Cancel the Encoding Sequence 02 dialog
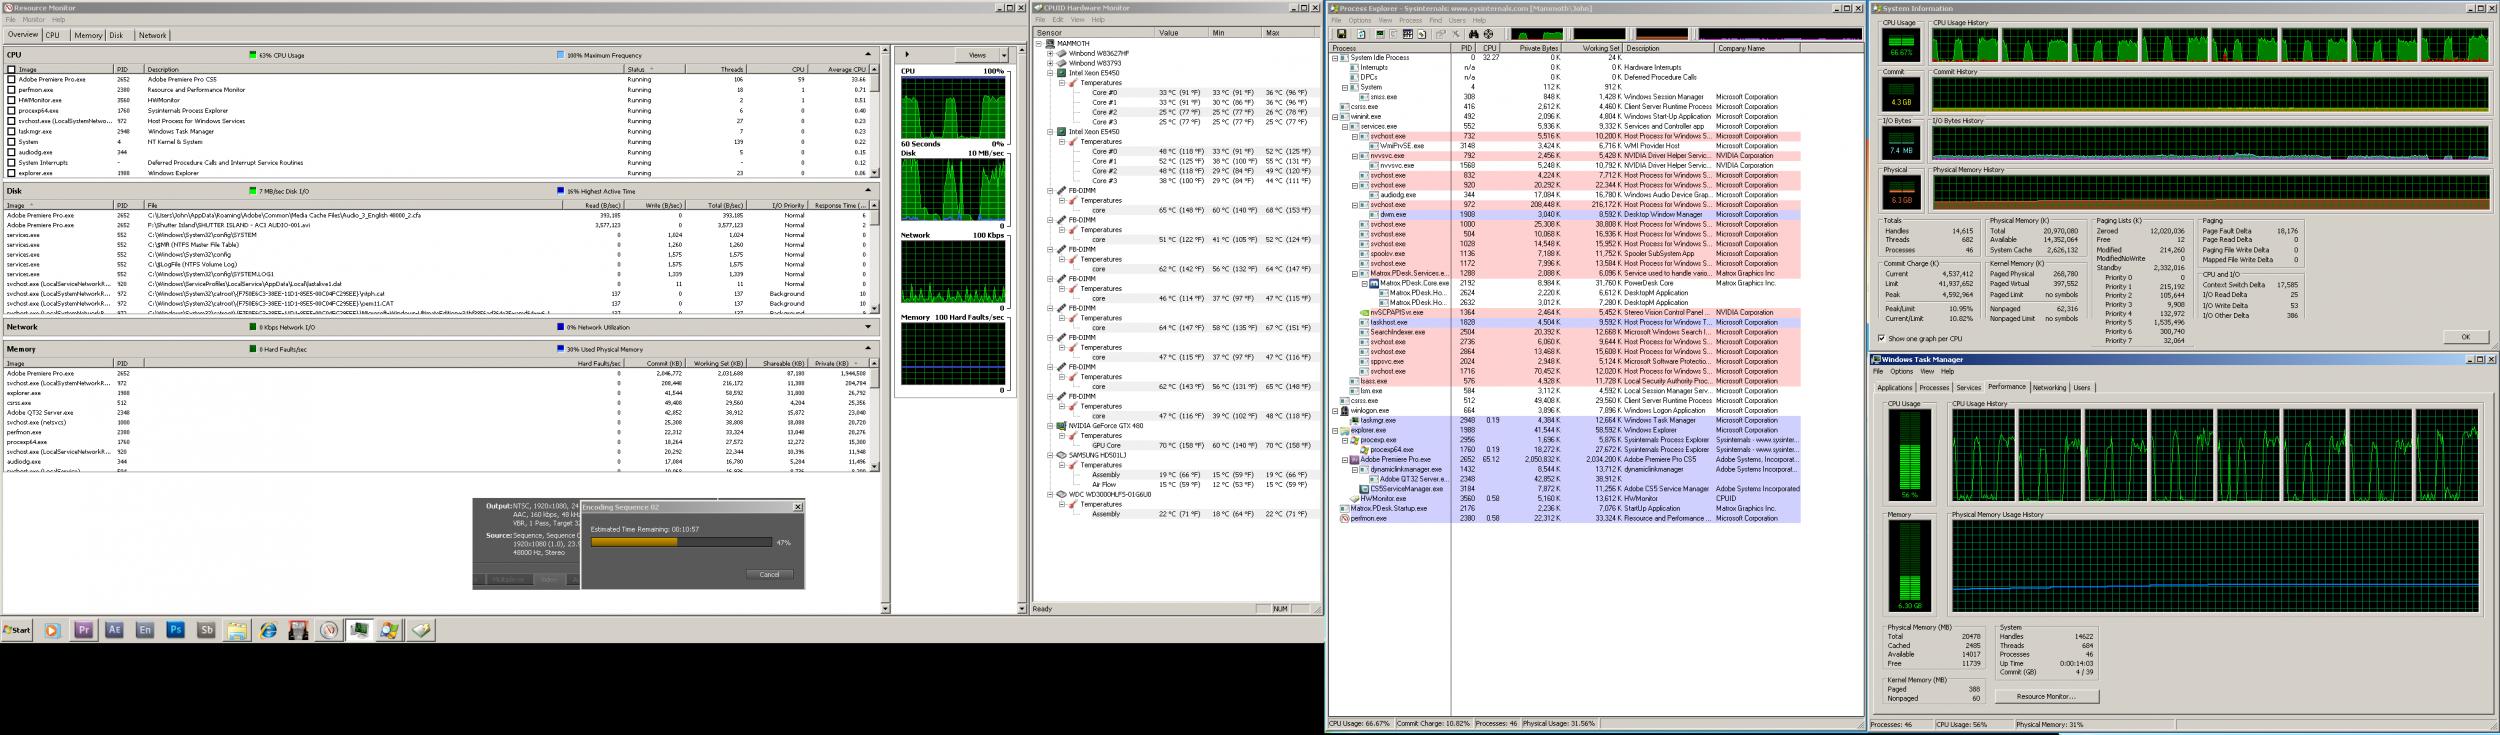Image resolution: width=2500 pixels, height=735 pixels. (x=769, y=575)
